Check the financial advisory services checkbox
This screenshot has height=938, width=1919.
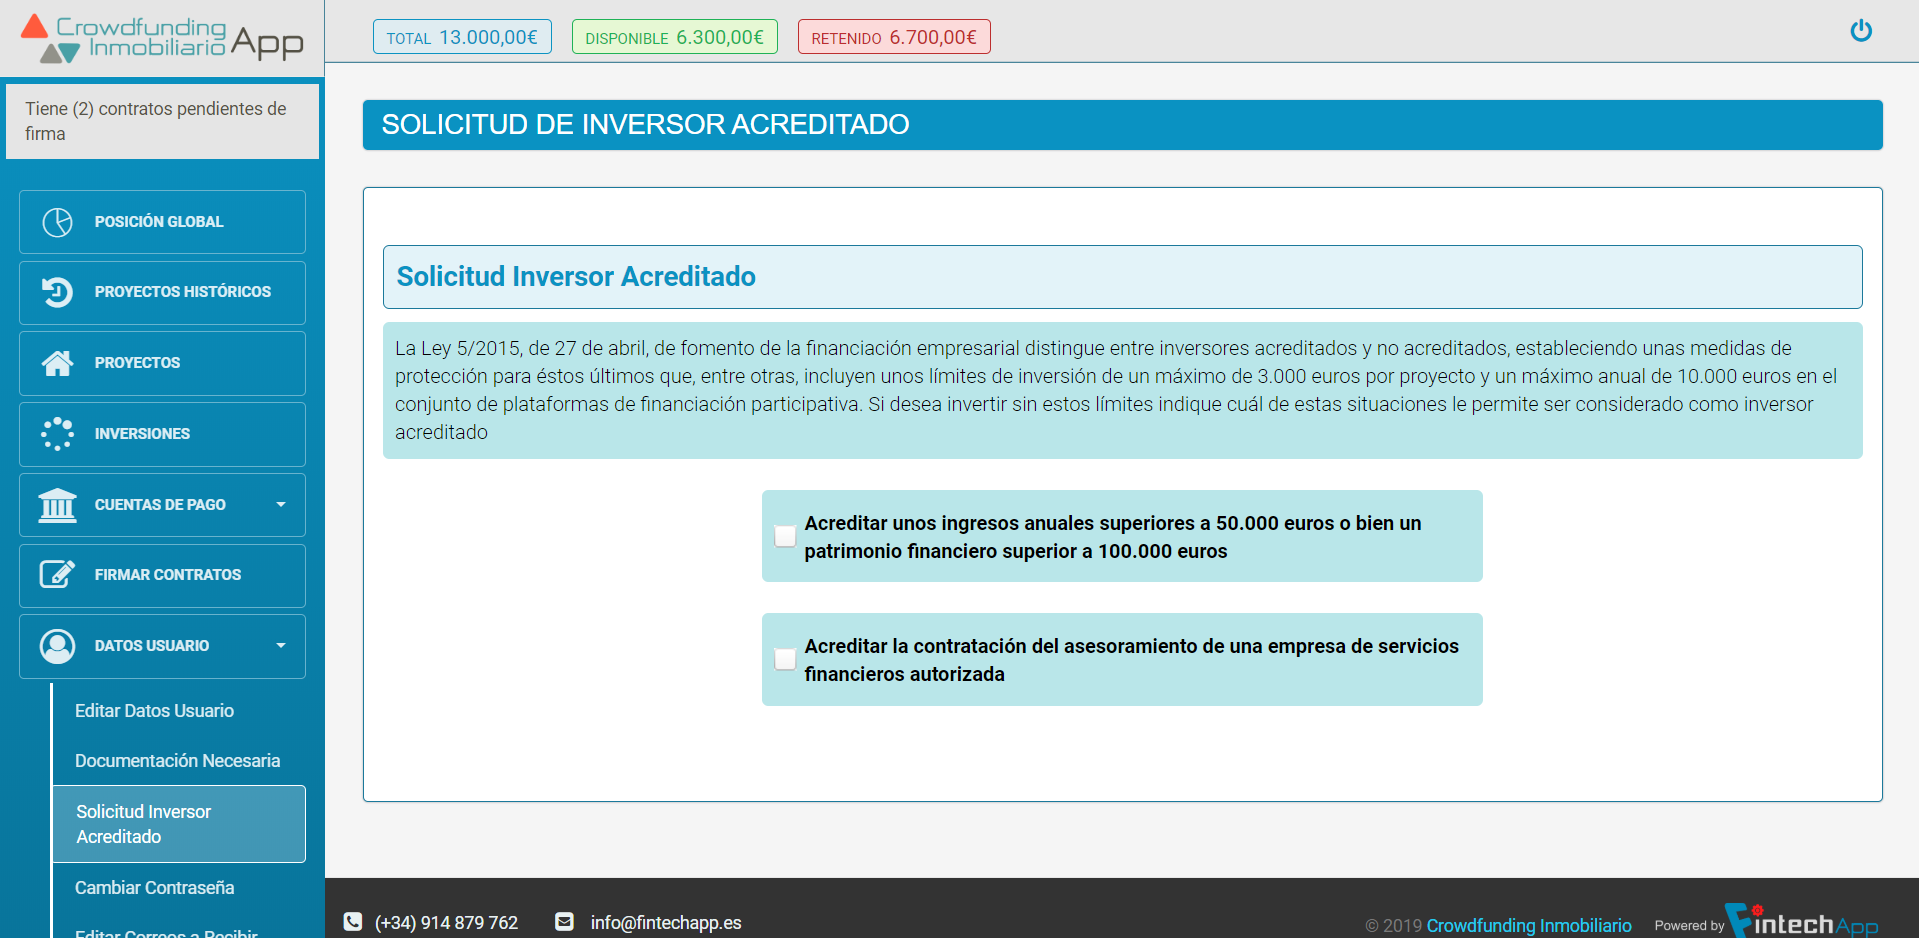[x=785, y=659]
